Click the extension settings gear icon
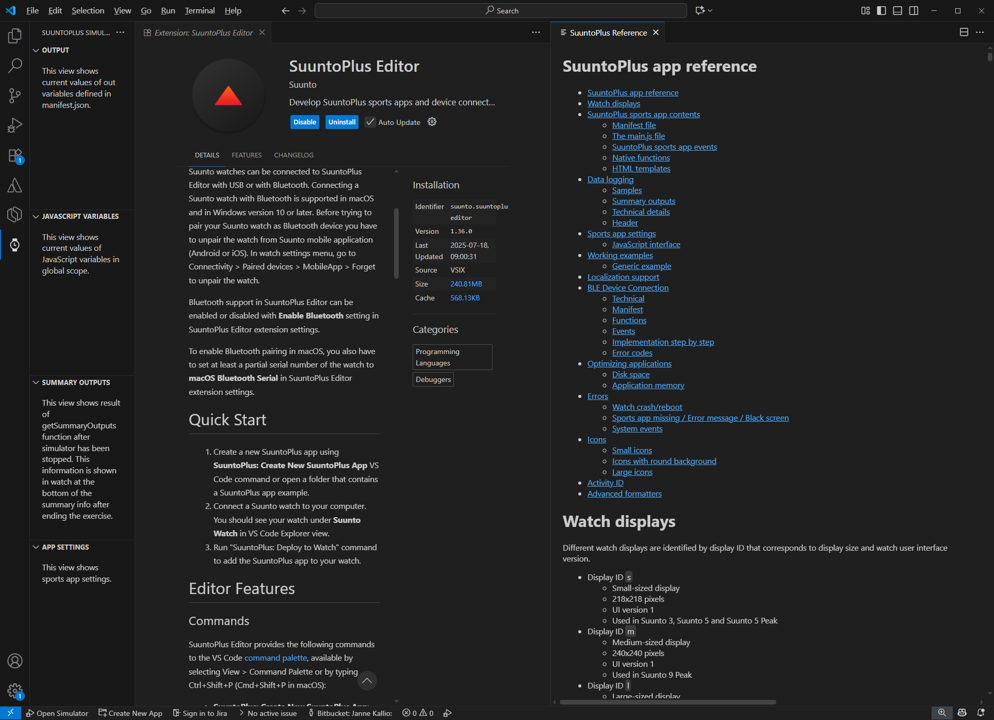 (x=432, y=122)
